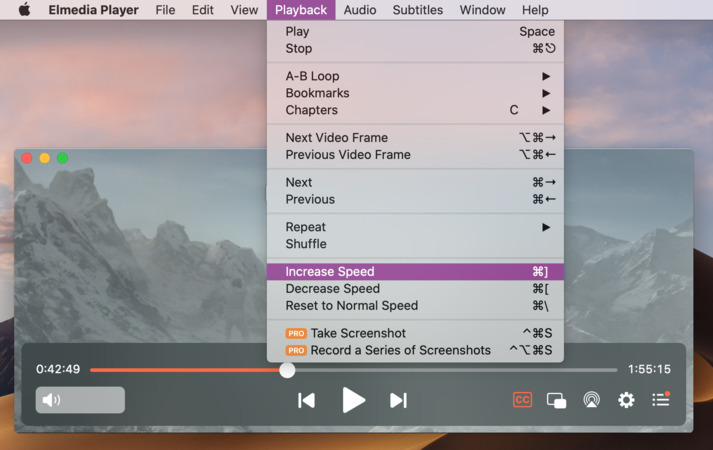This screenshot has height=450, width=713.
Task: Click the seek bar playhead knob
Action: click(x=287, y=370)
